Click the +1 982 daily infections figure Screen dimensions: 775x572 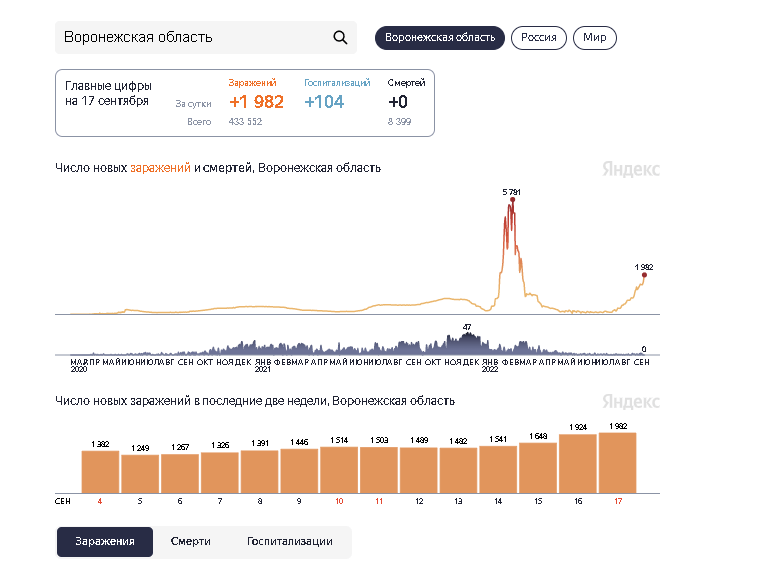click(x=256, y=102)
